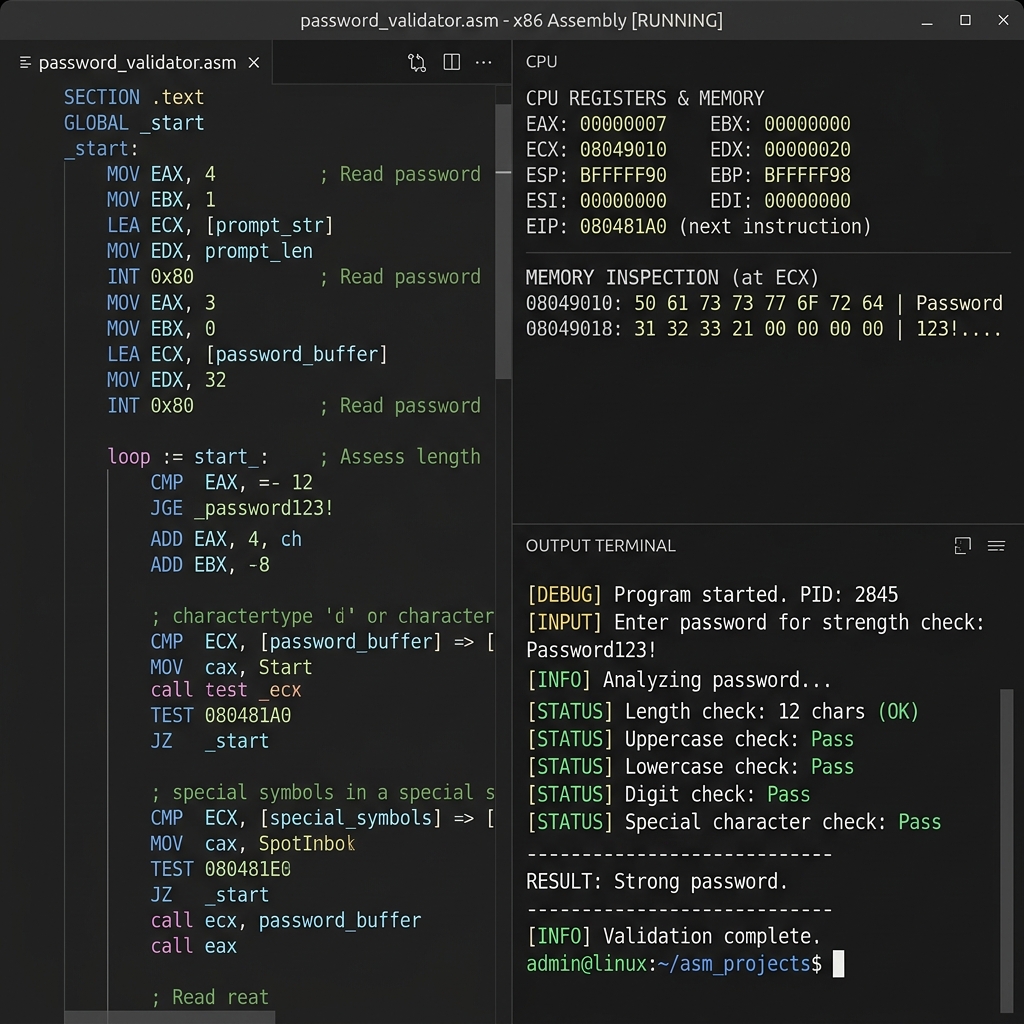Click the file icon on password_validator.asm tab
Screen dimensions: 1024x1024
point(25,63)
